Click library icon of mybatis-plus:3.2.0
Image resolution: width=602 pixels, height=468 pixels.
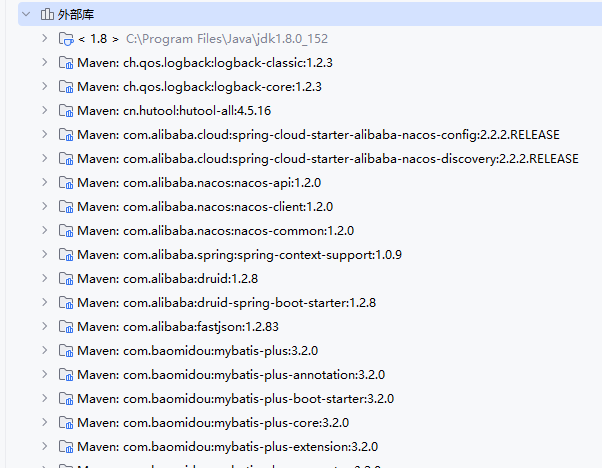click(66, 351)
